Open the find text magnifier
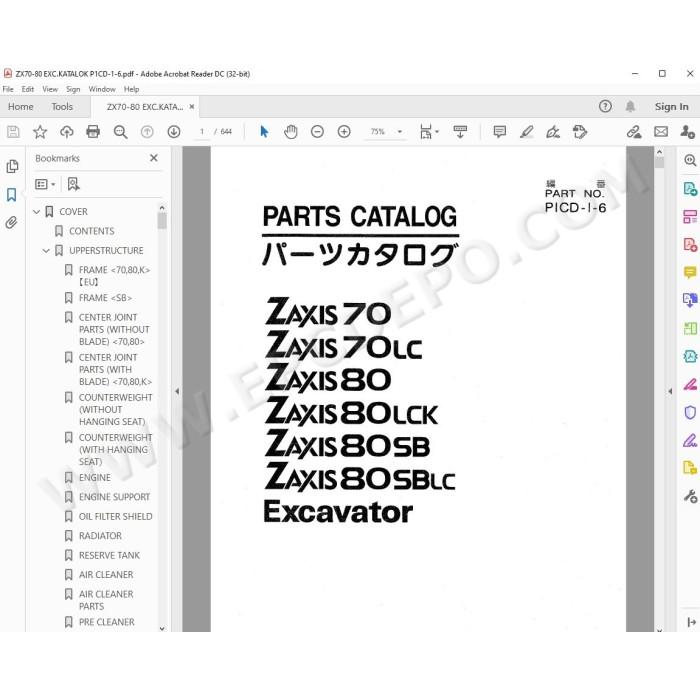Viewport: 700px width, 700px height. tap(120, 132)
